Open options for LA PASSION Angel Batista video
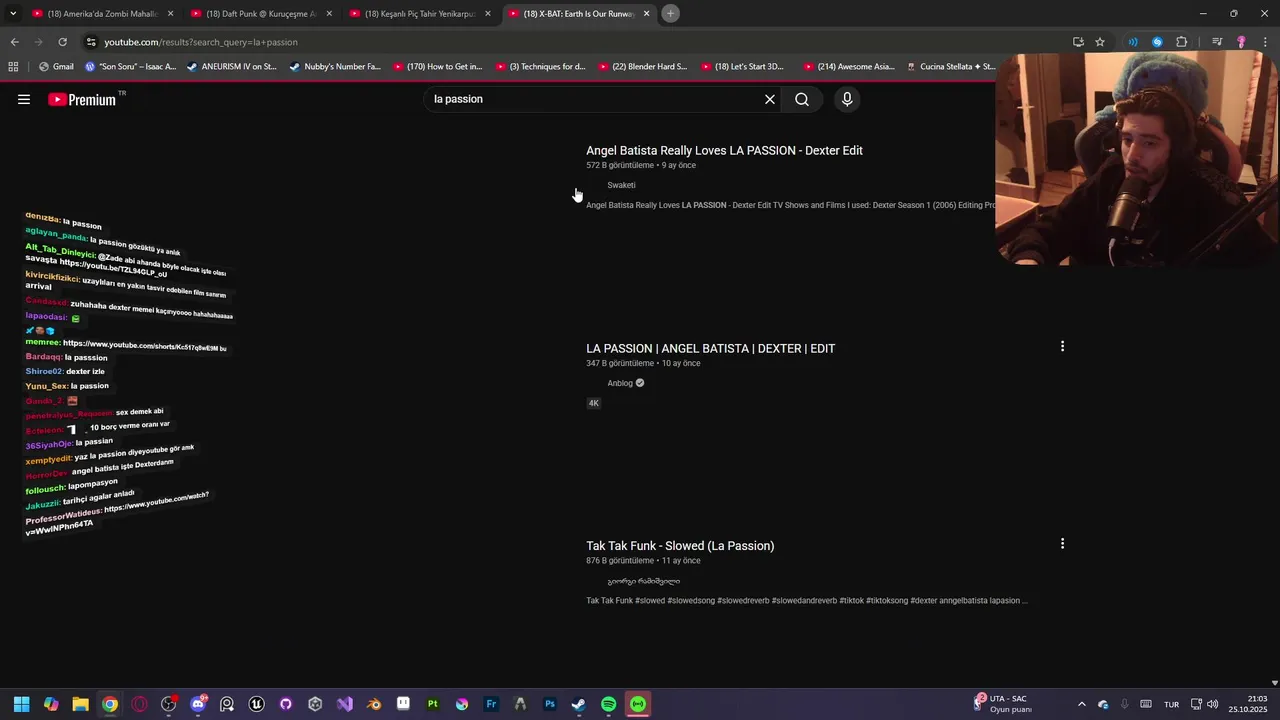1280x720 pixels. pos(1062,346)
